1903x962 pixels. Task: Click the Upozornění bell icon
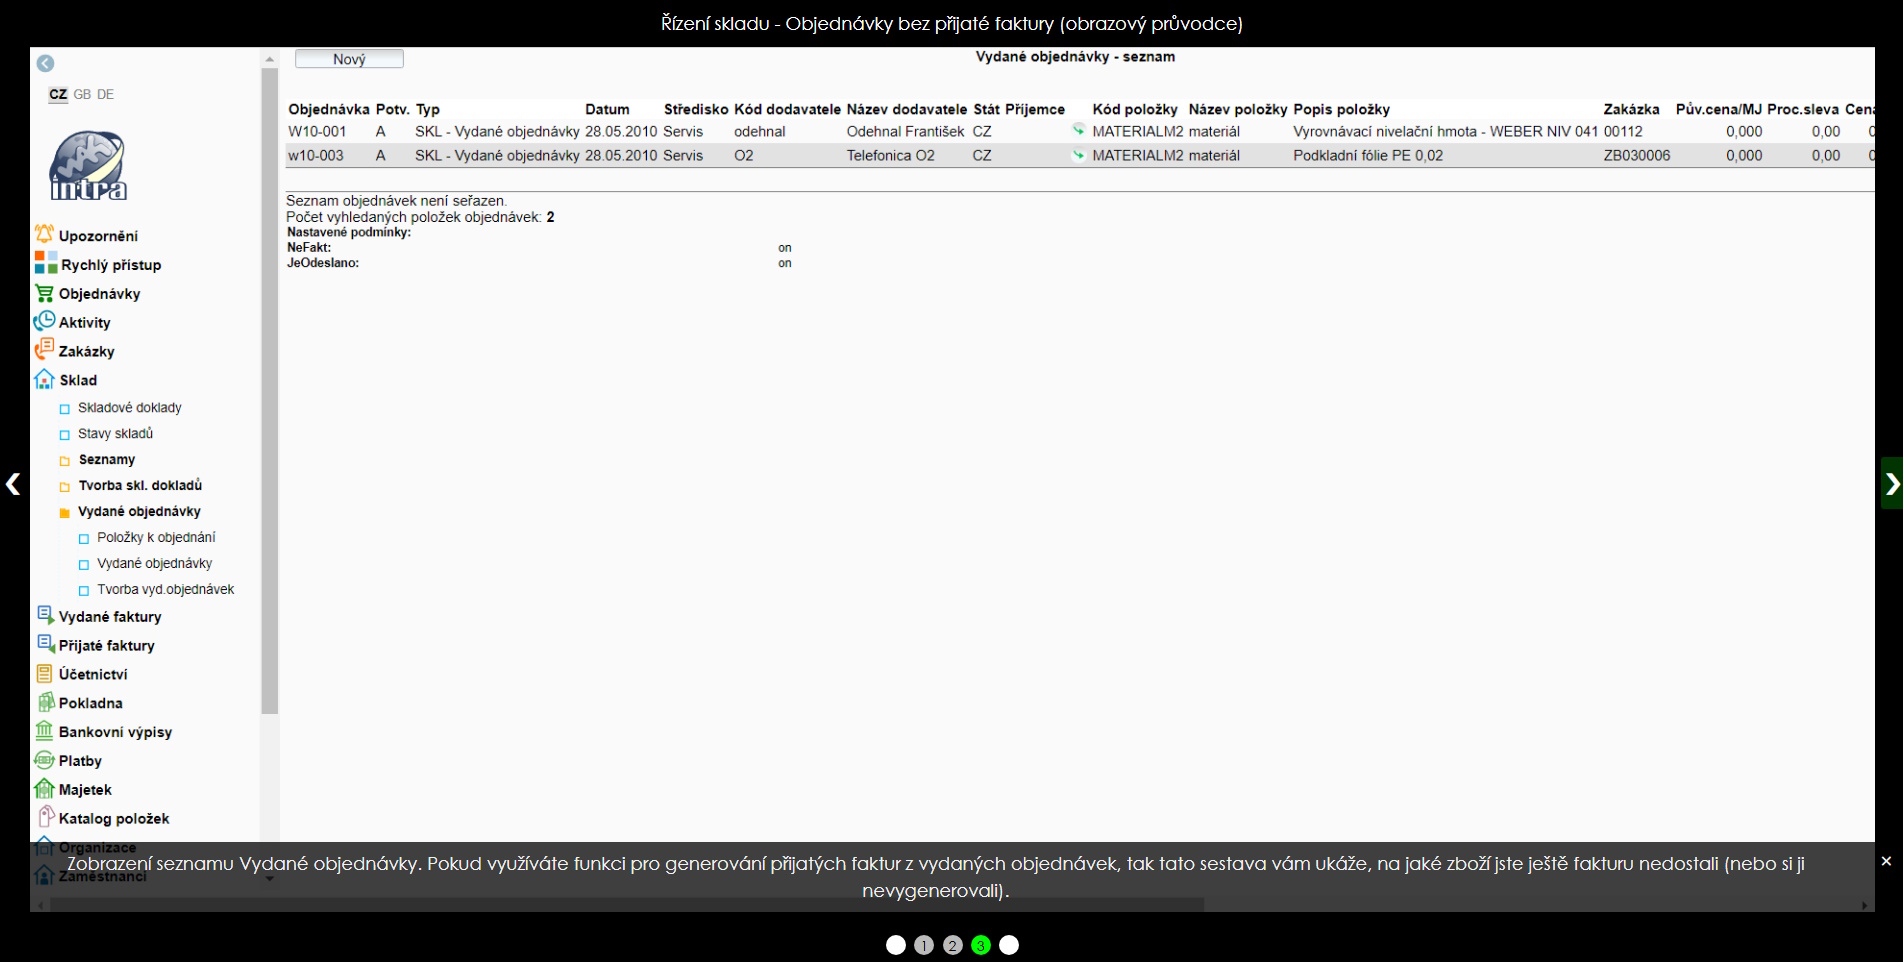coord(44,235)
